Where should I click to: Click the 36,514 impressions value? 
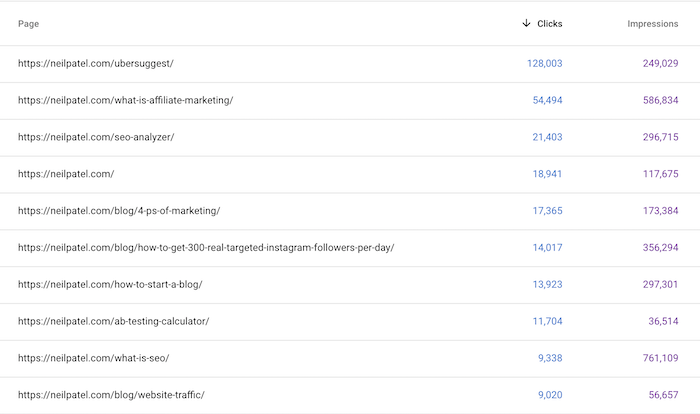pyautogui.click(x=663, y=321)
